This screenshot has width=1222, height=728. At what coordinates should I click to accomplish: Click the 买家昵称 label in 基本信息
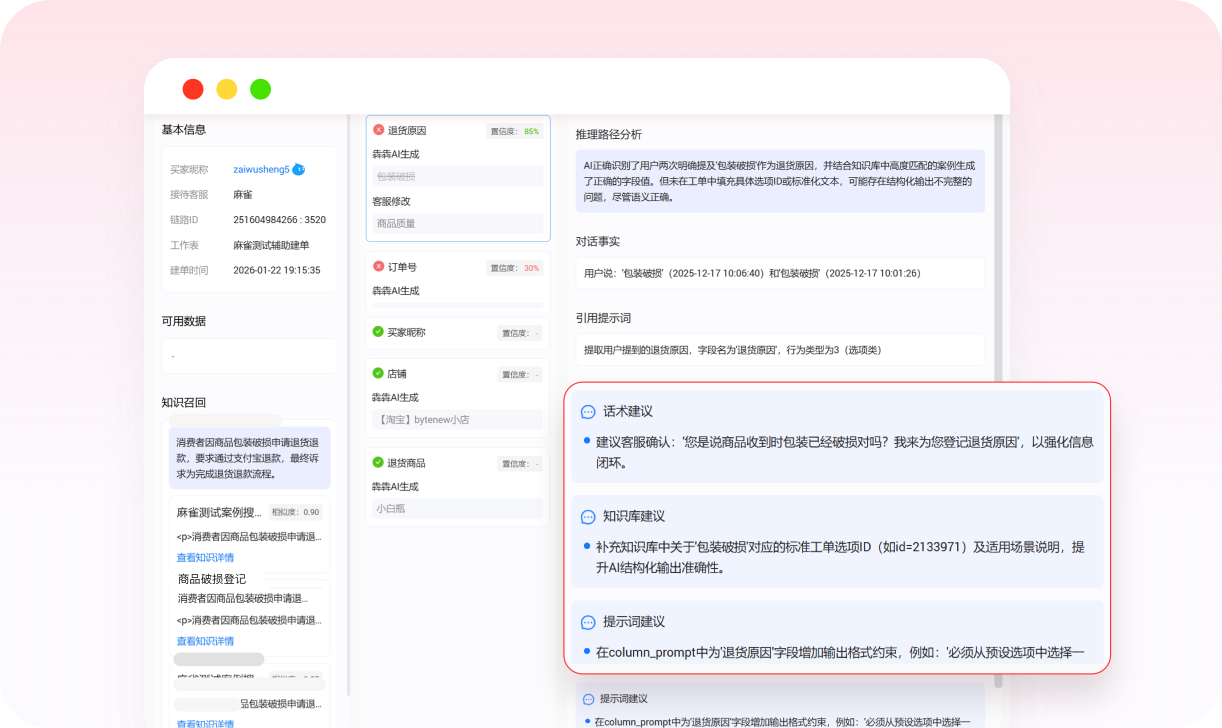(x=189, y=170)
